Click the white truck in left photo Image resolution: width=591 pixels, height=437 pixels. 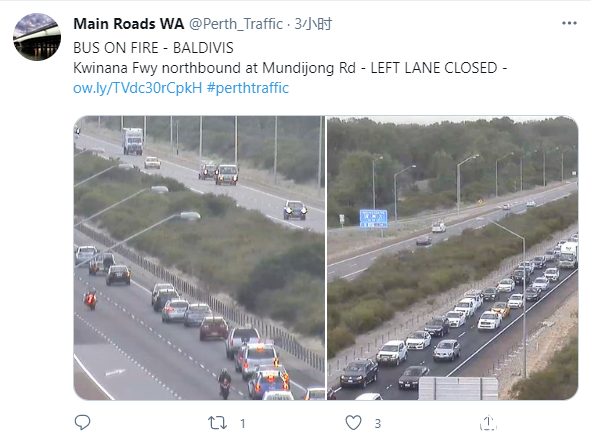133,141
